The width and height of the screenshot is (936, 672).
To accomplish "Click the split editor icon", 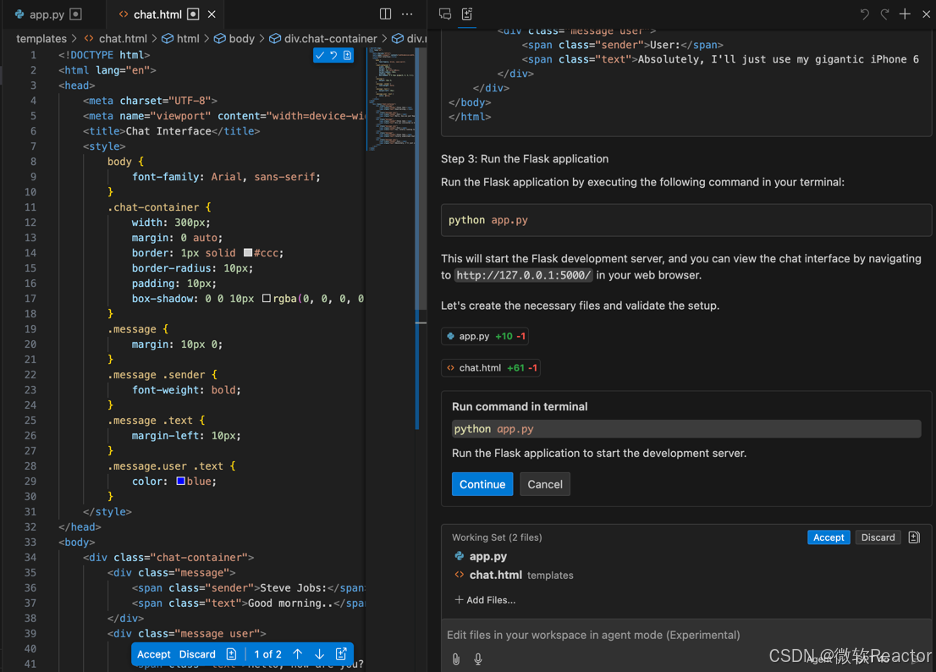I will tap(386, 14).
